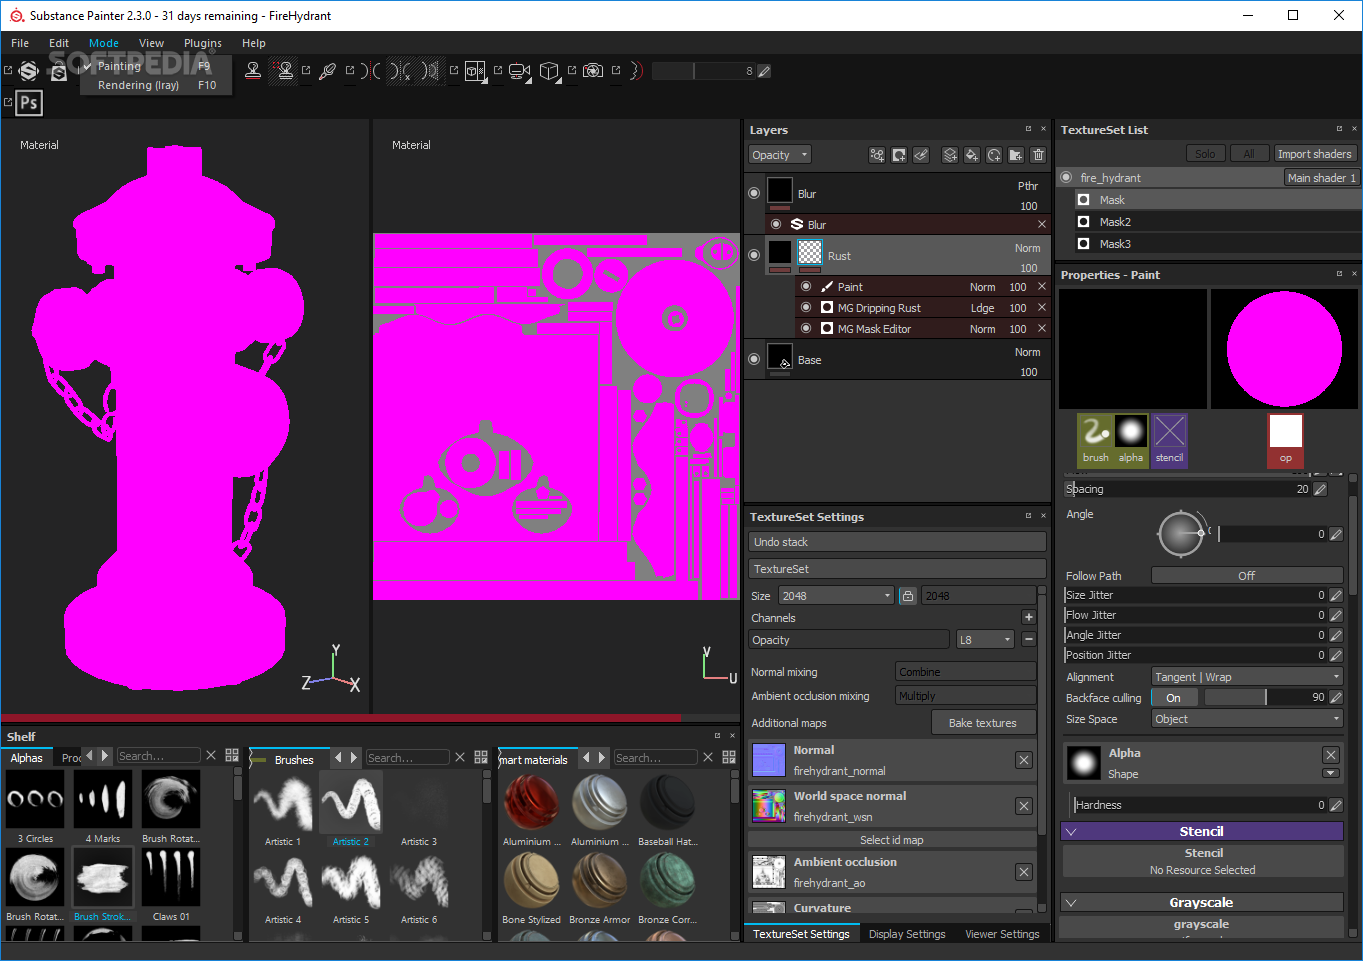Select the Artistic 1 brush thumbnail
The height and width of the screenshot is (961, 1363).
tap(283, 803)
